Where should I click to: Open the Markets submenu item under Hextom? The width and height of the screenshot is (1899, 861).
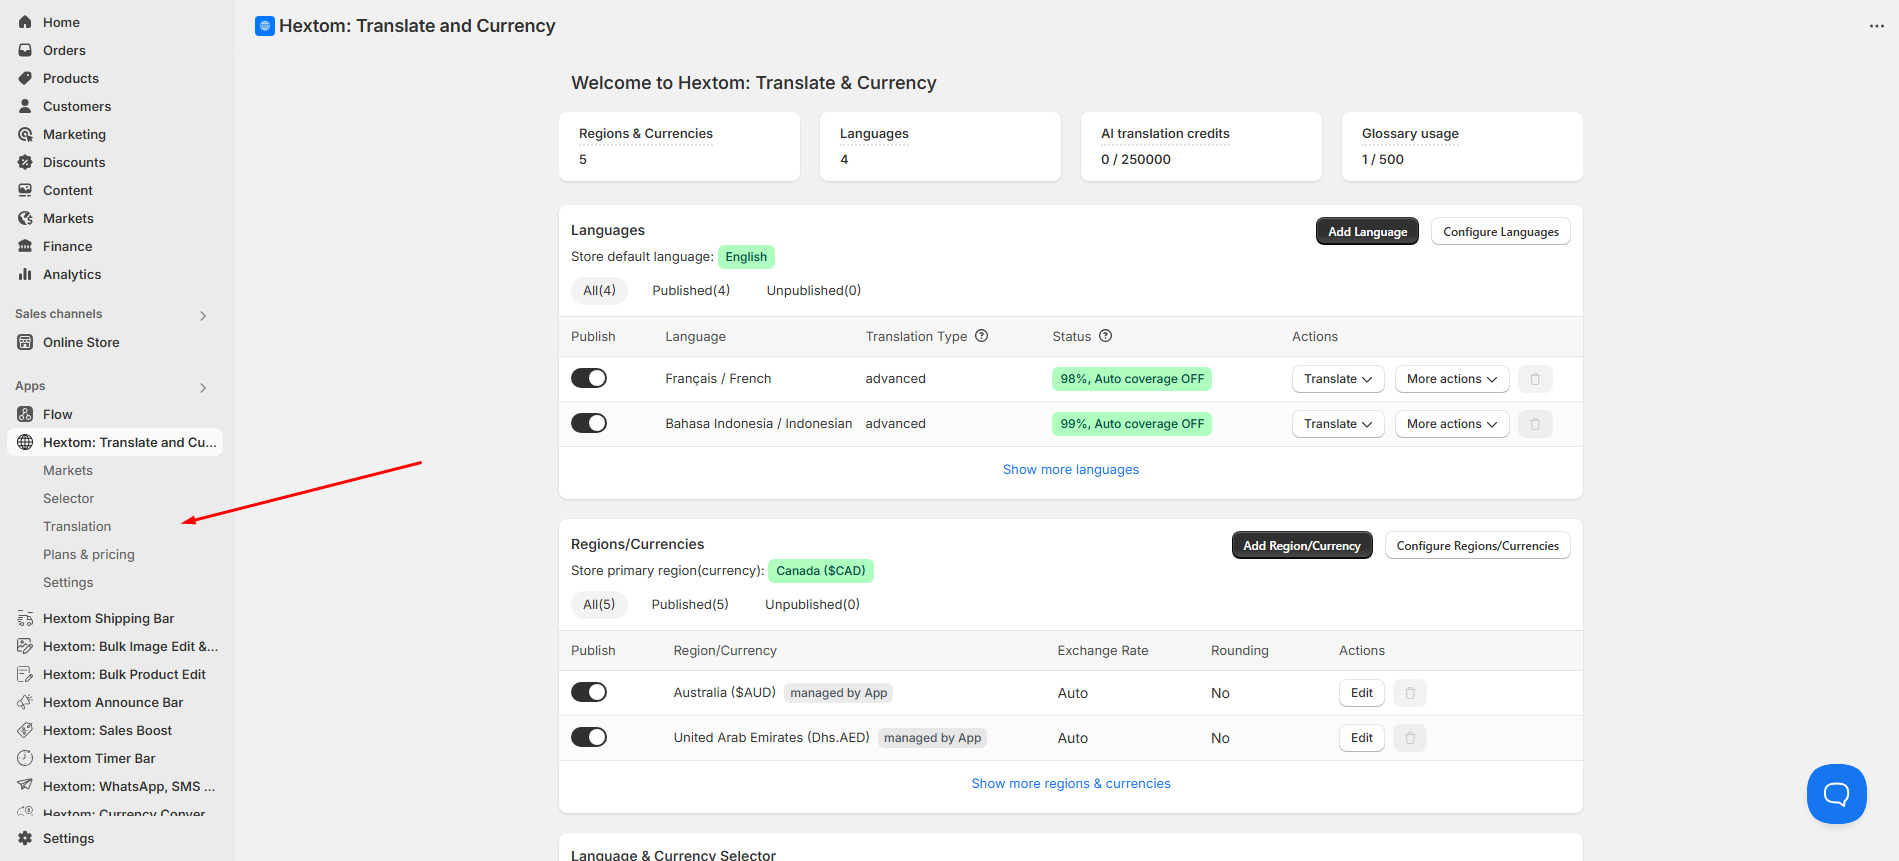click(x=68, y=470)
